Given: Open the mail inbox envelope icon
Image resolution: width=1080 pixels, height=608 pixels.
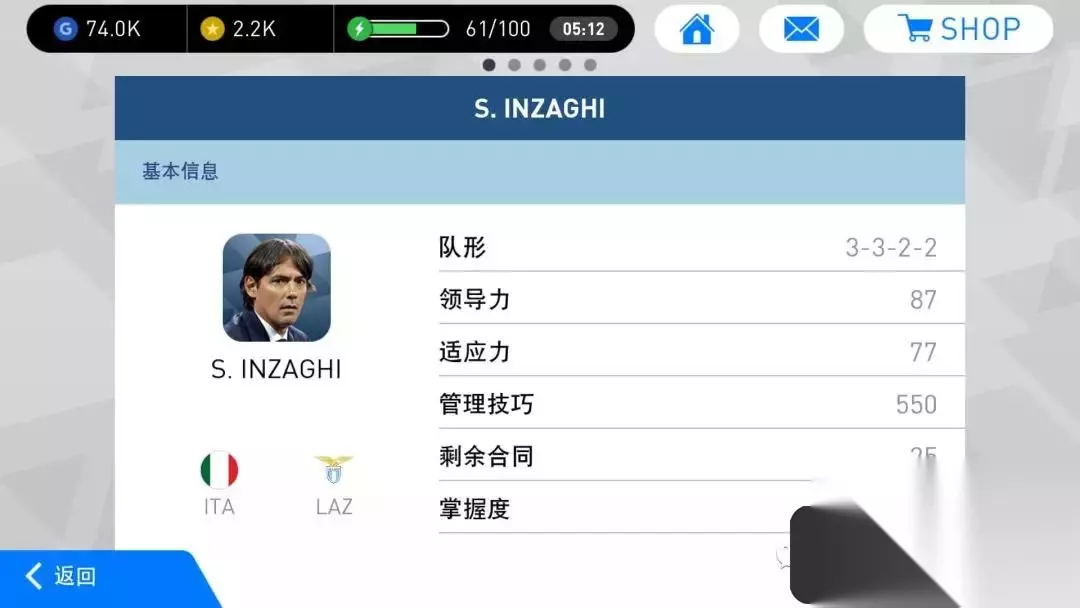Looking at the screenshot, I should point(801,29).
